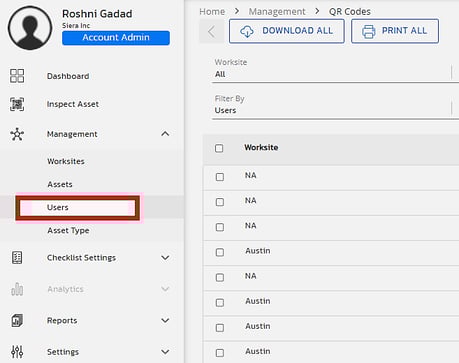Screen dimensions: 459x363
Task: Click the DOWNLOAD ALL button
Action: tap(287, 31)
